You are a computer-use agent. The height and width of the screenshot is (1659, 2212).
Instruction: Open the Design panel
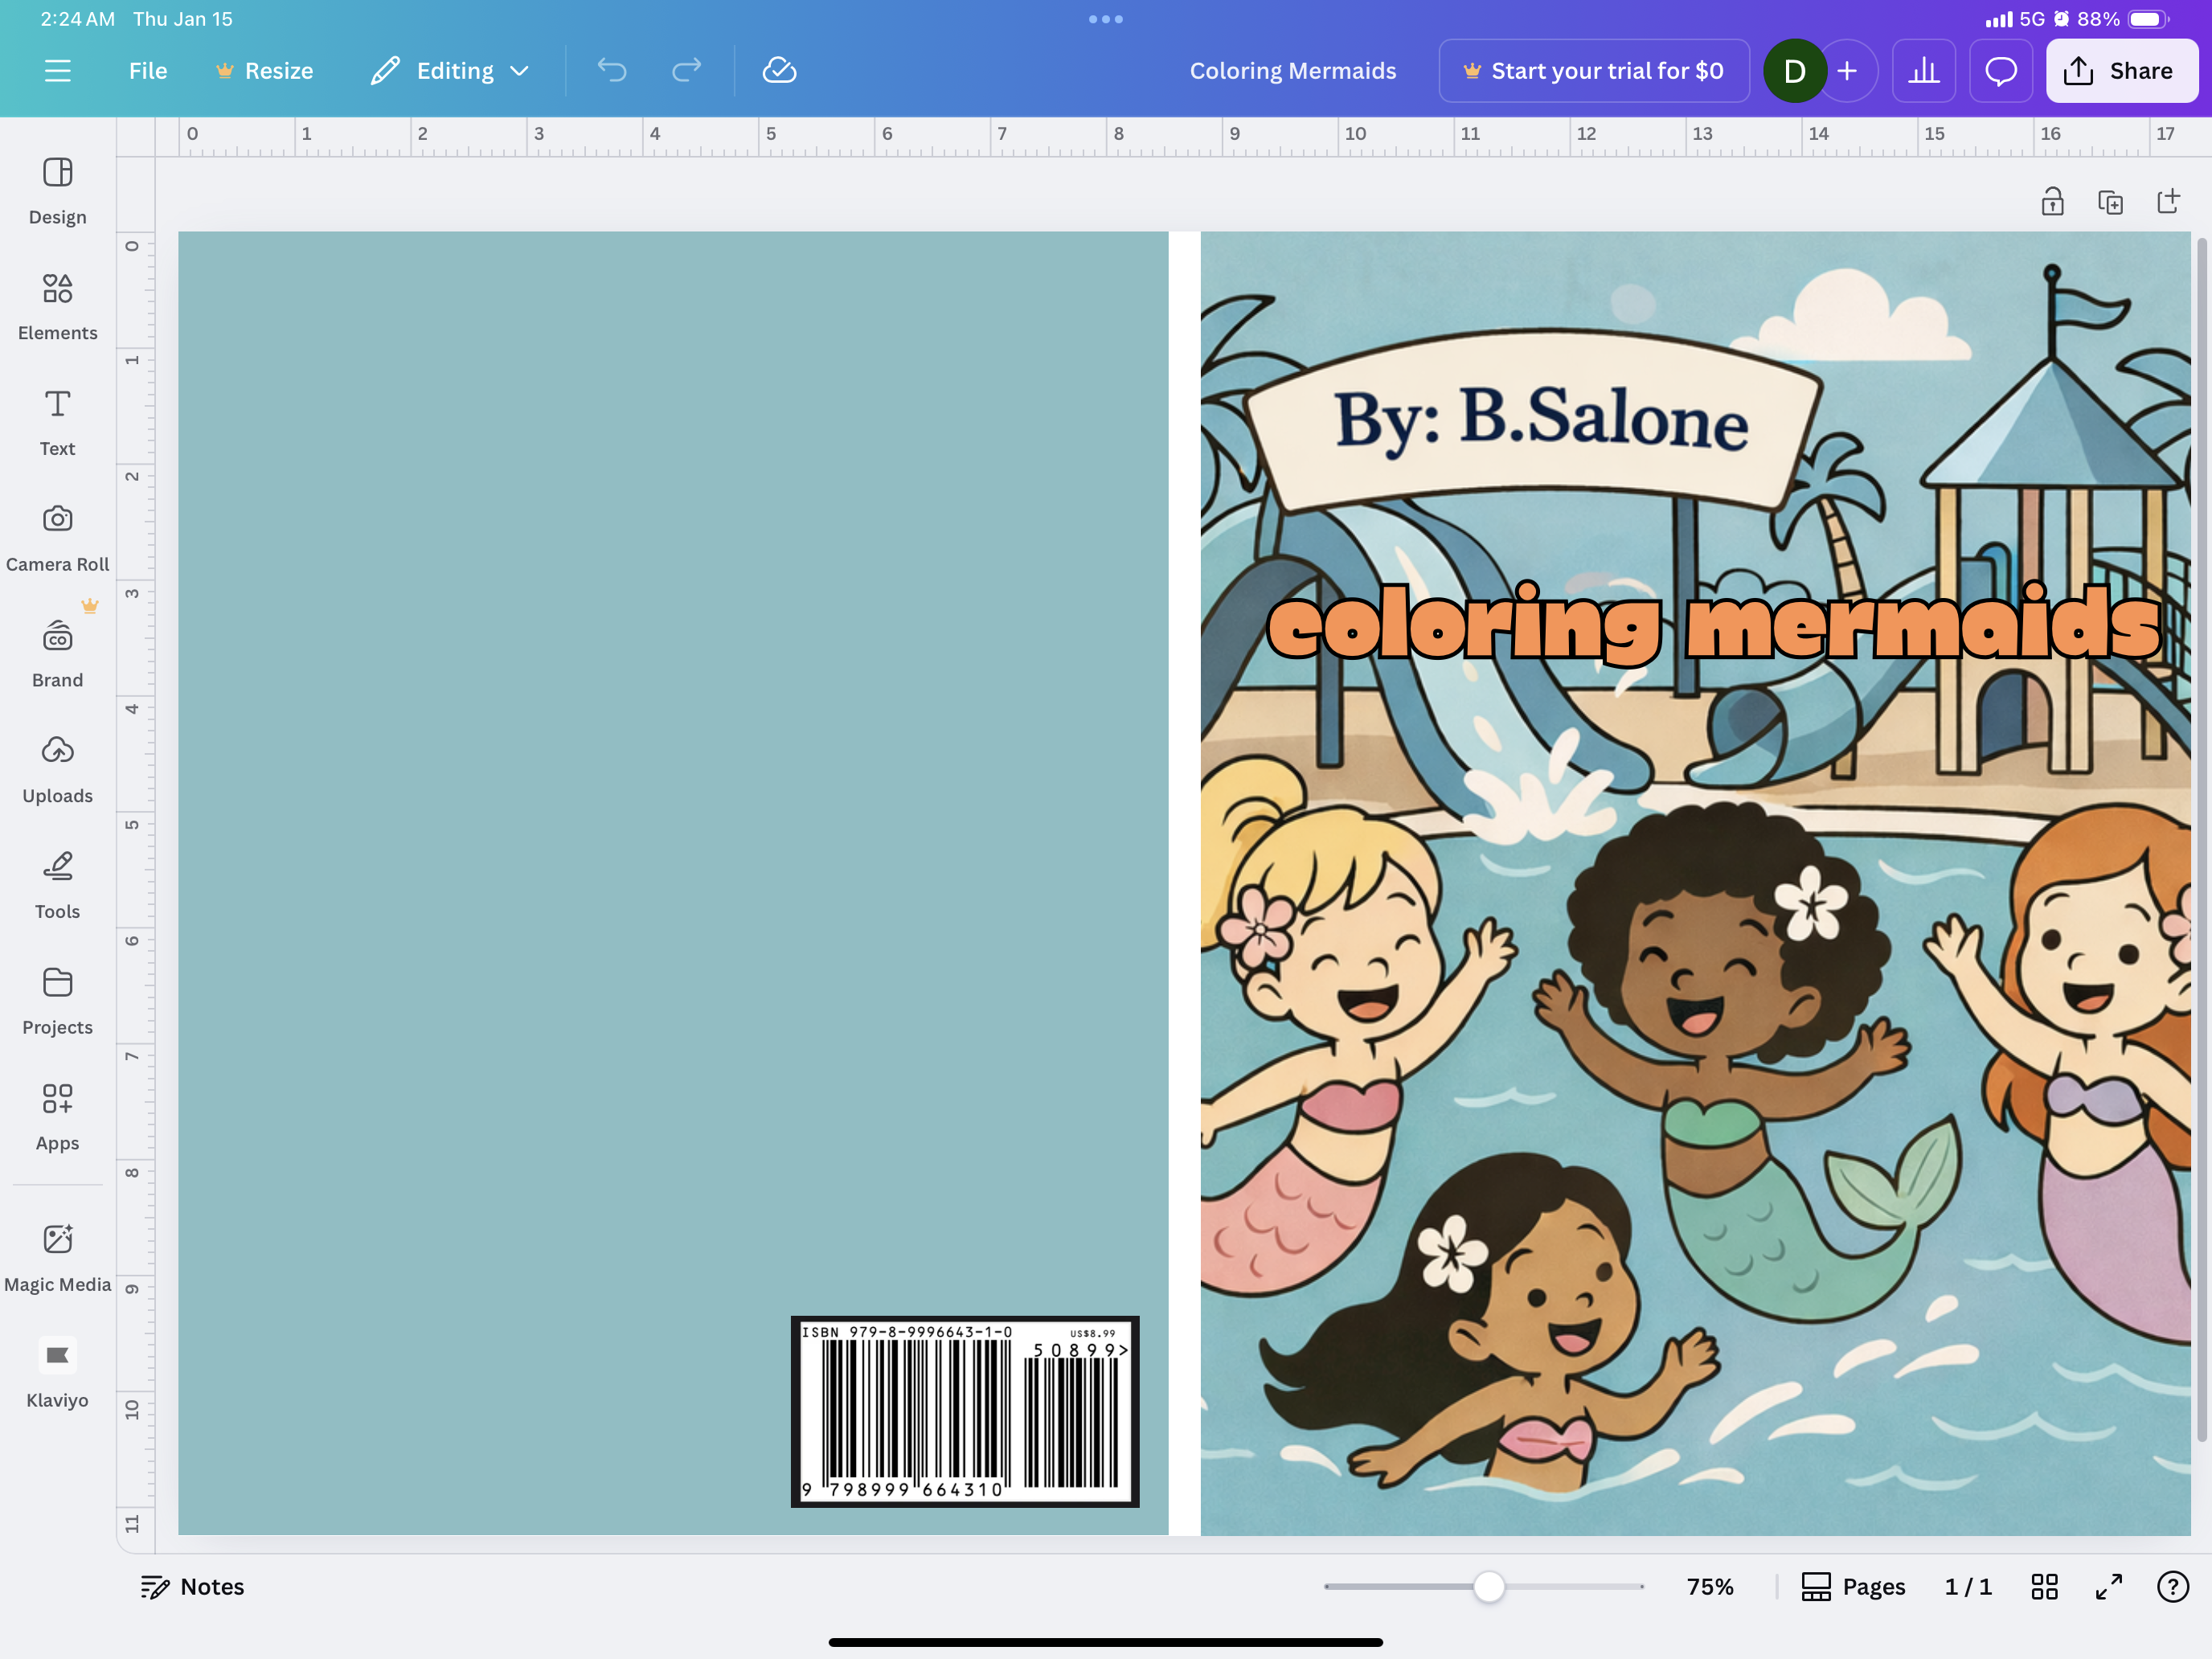pos(57,191)
